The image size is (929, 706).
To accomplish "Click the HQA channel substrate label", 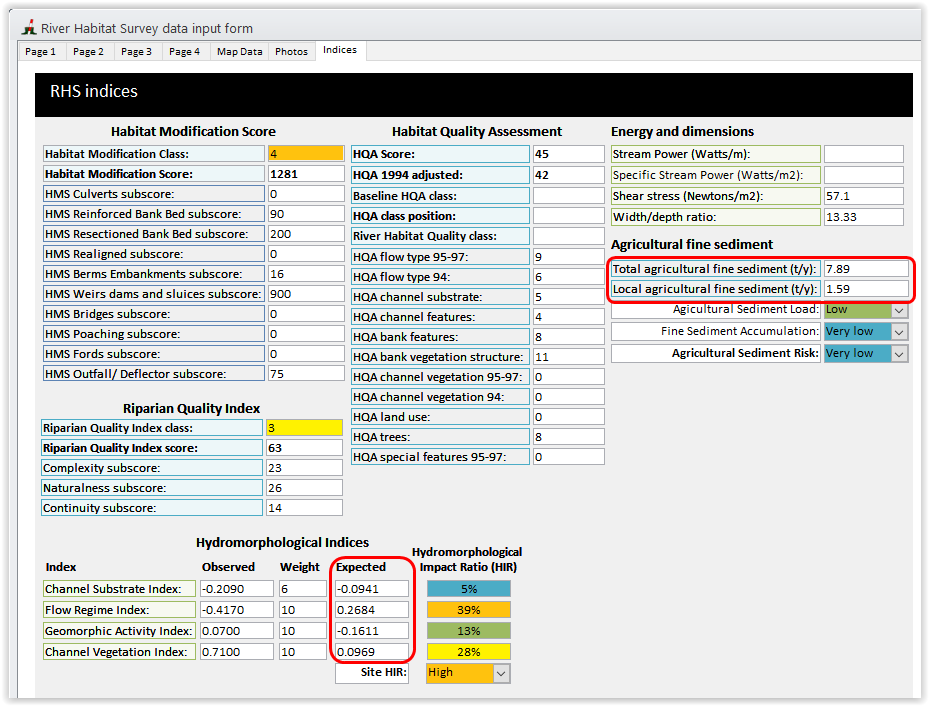I will (441, 297).
